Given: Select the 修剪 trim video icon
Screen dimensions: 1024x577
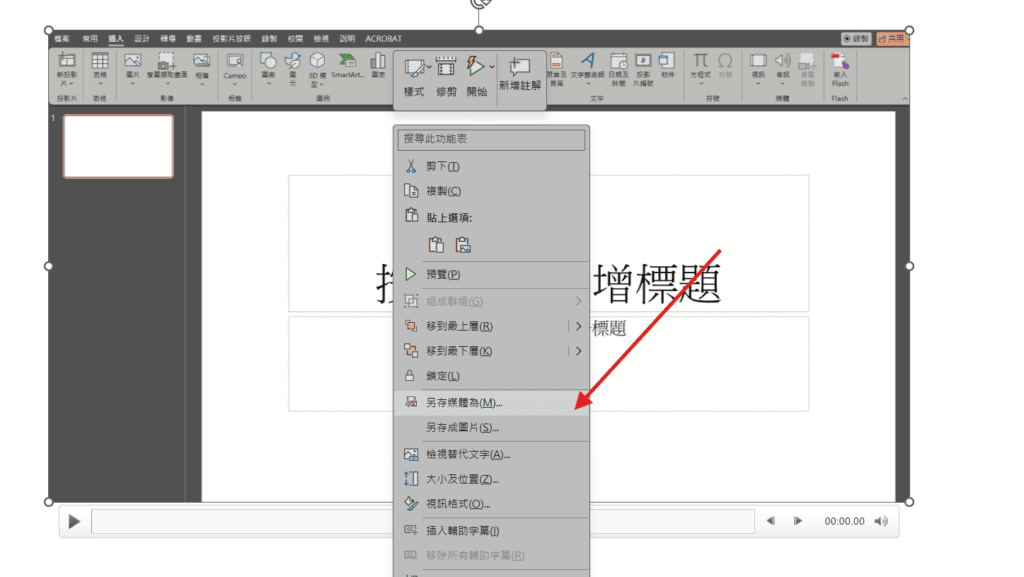Looking at the screenshot, I should pos(446,68).
